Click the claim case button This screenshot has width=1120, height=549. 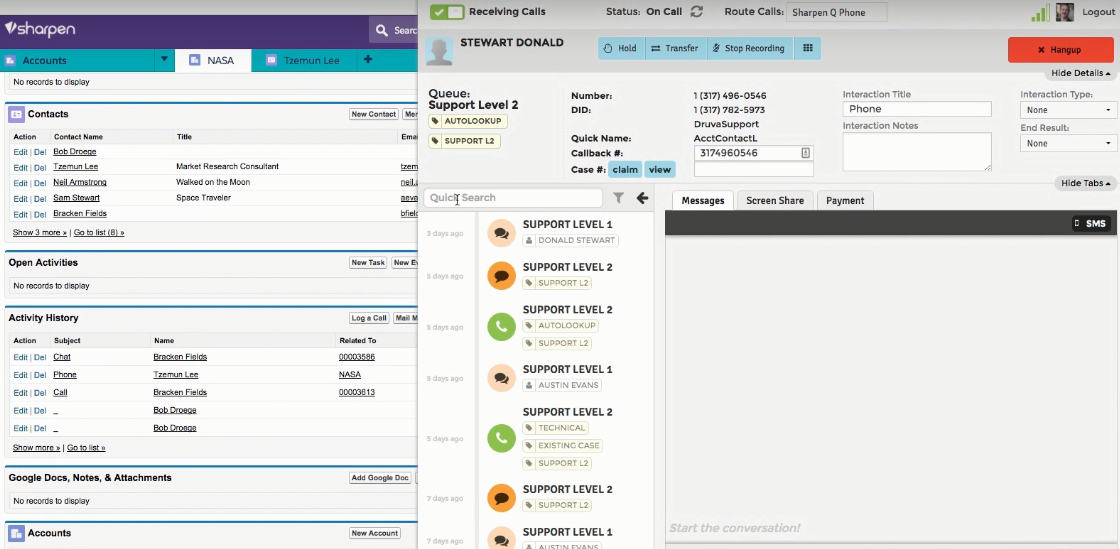[624, 170]
